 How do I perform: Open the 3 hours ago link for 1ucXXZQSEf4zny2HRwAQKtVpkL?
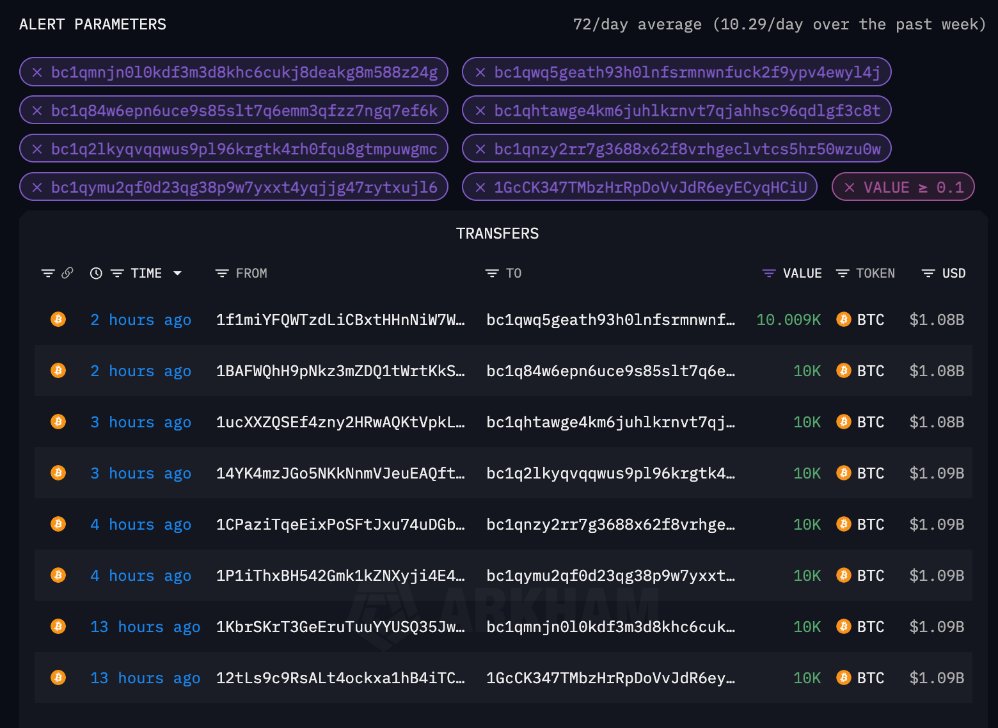[141, 422]
